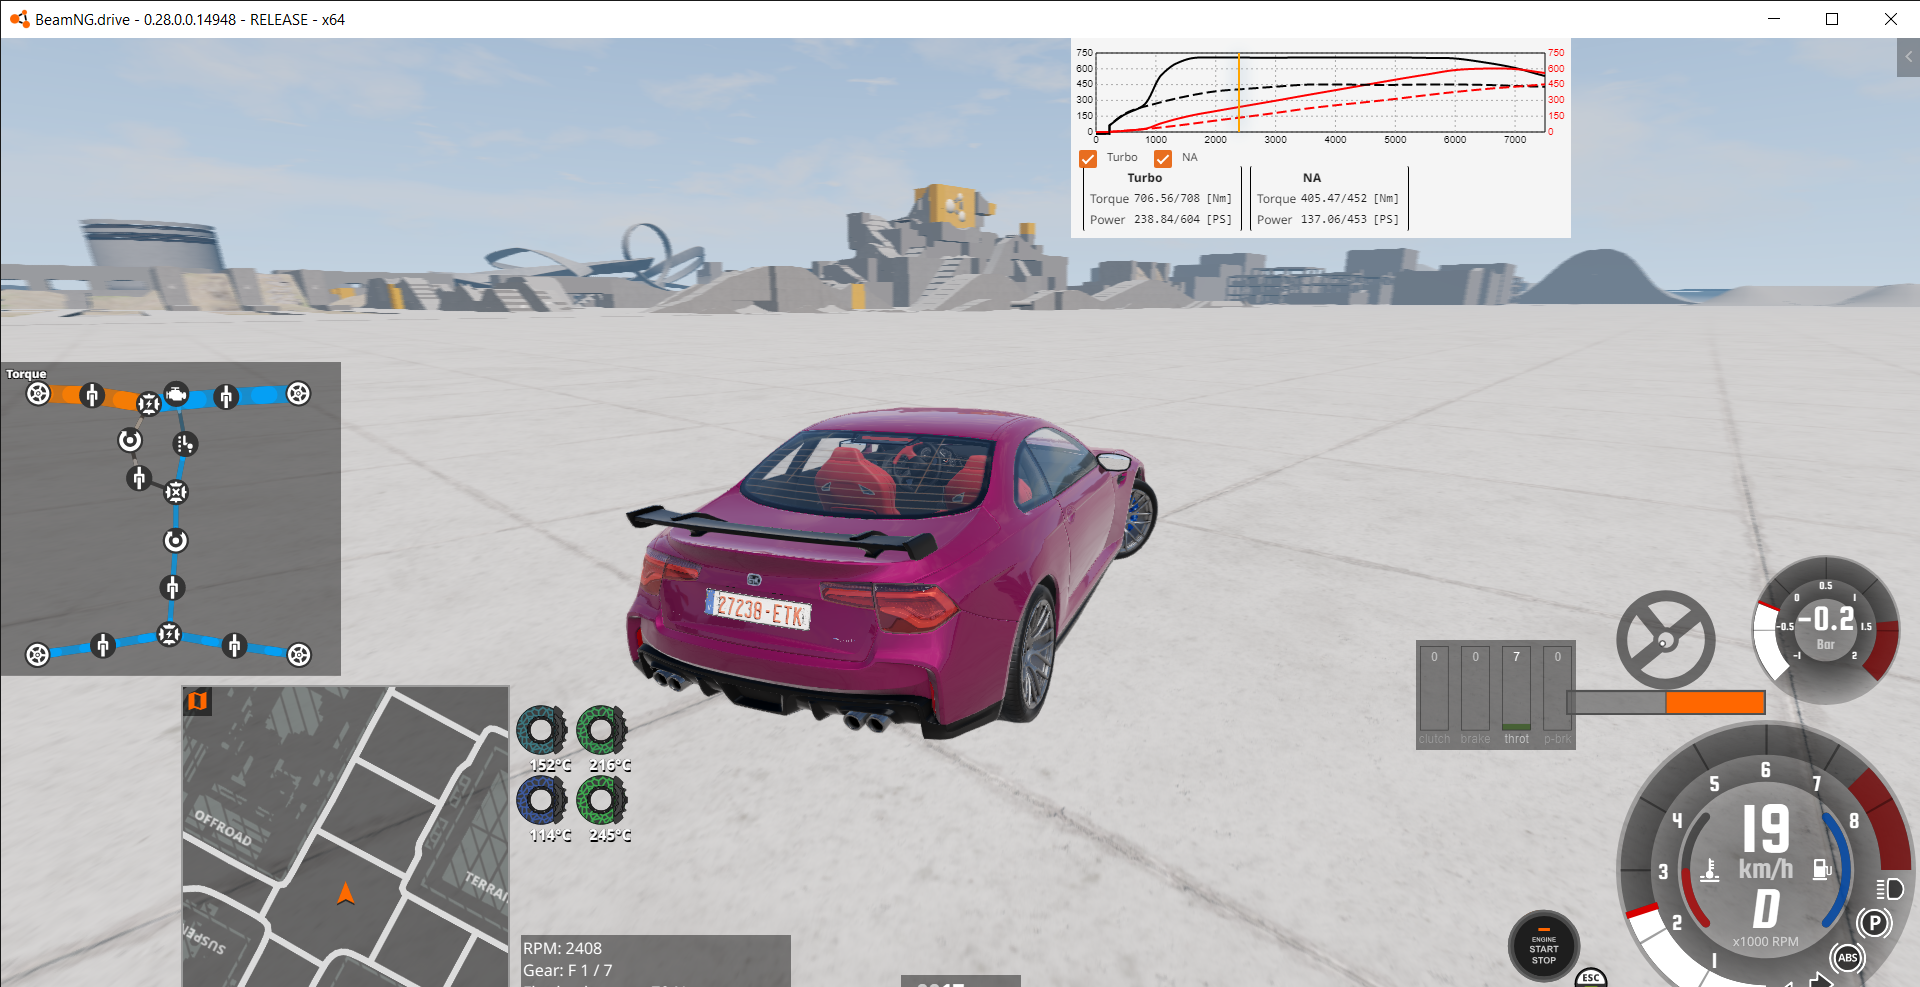Screen dimensions: 1920x987
Task: Click the front-right wheel icon in Torque diagram
Action: (298, 393)
